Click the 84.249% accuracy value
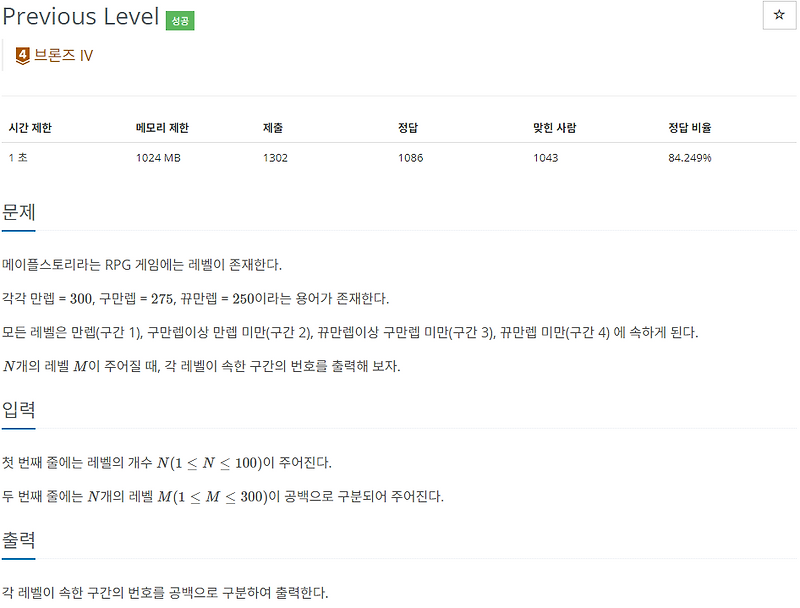 click(692, 157)
